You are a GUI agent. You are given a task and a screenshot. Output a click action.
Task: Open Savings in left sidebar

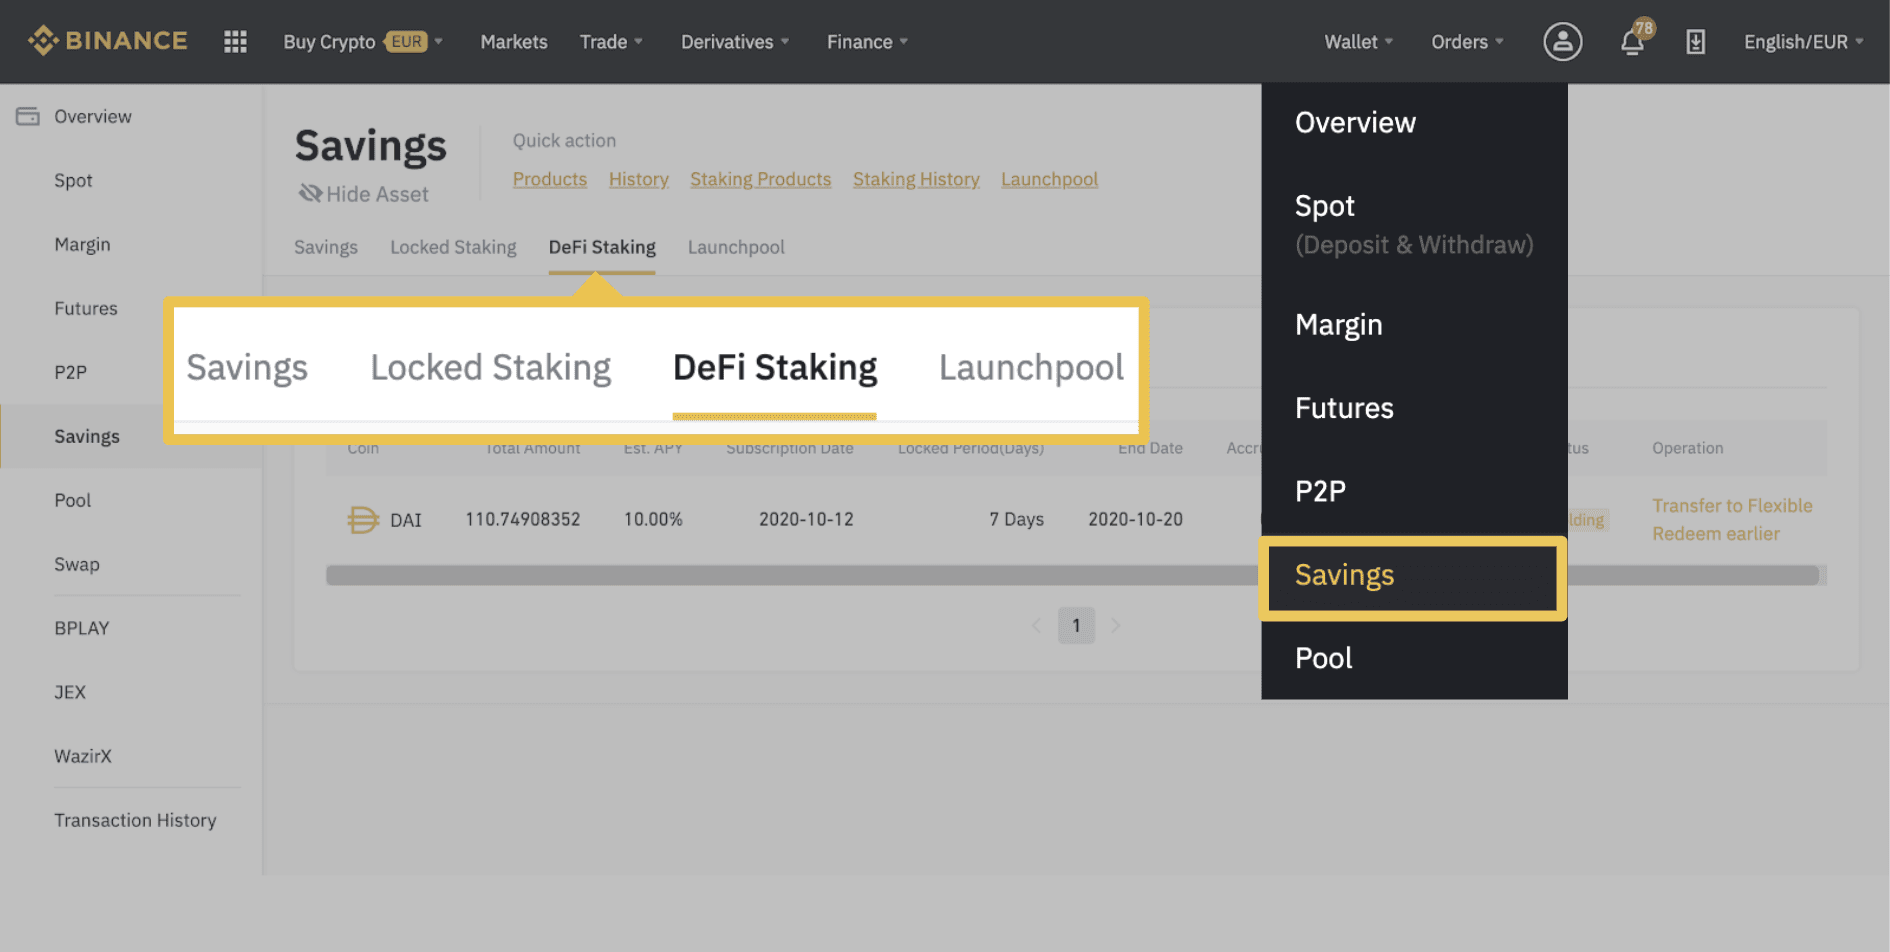click(x=86, y=436)
